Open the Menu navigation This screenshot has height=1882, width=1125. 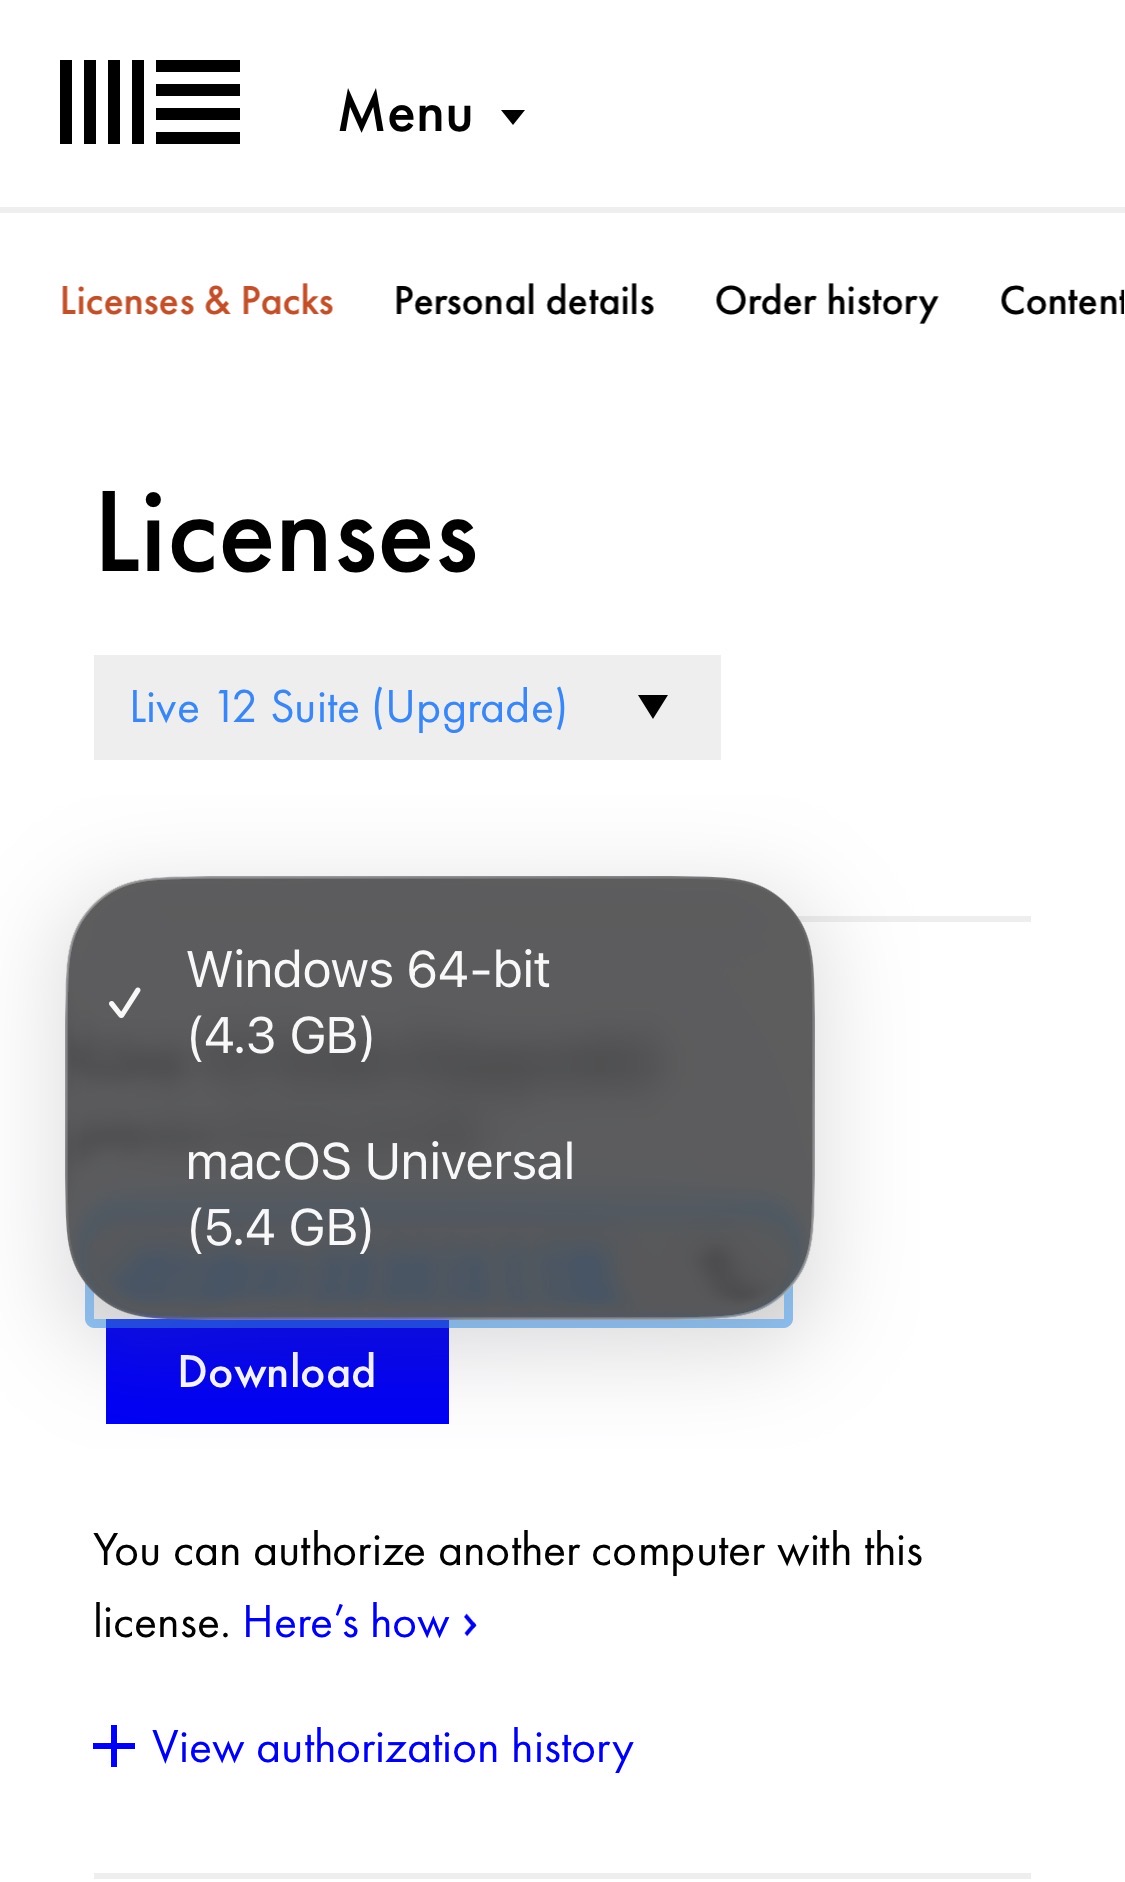tap(406, 112)
